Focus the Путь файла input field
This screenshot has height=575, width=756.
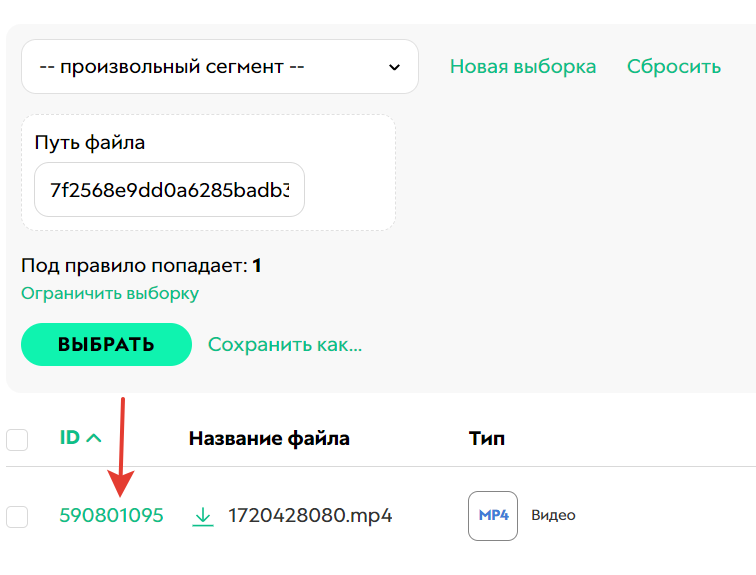tap(169, 190)
